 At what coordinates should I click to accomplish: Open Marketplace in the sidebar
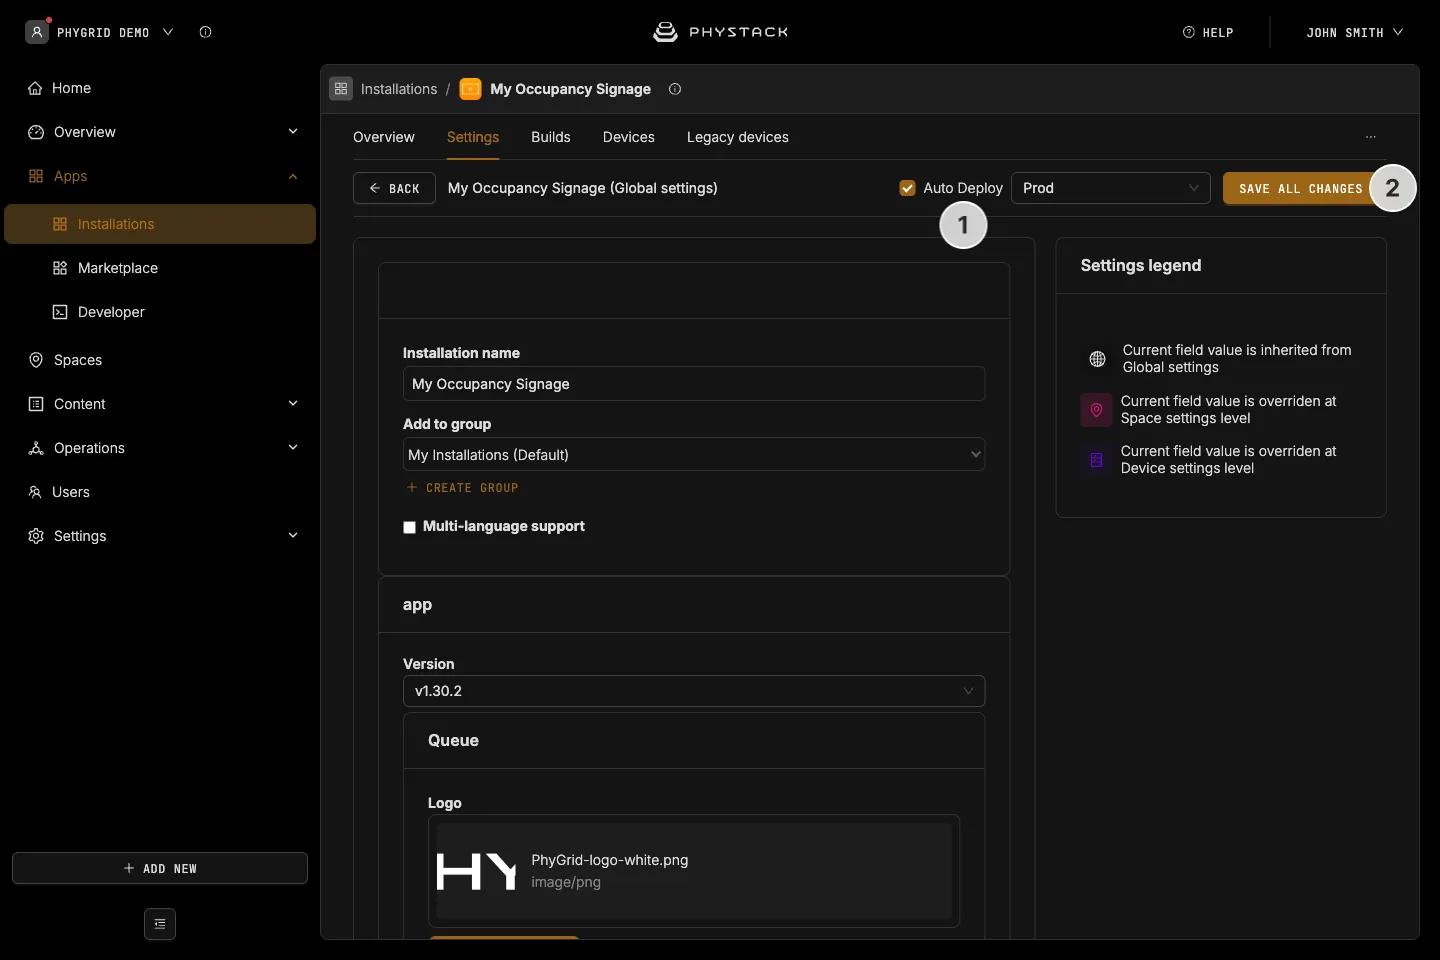(160, 268)
